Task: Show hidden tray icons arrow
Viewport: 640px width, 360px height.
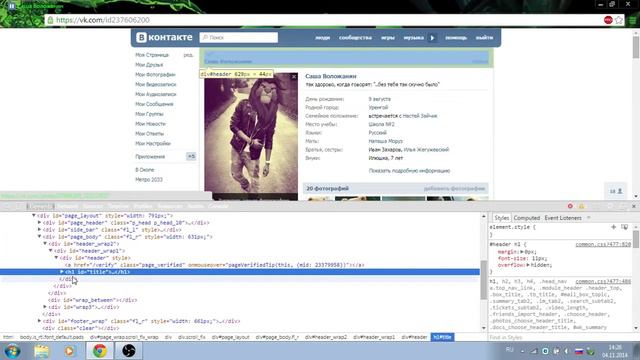Action: tap(522, 351)
